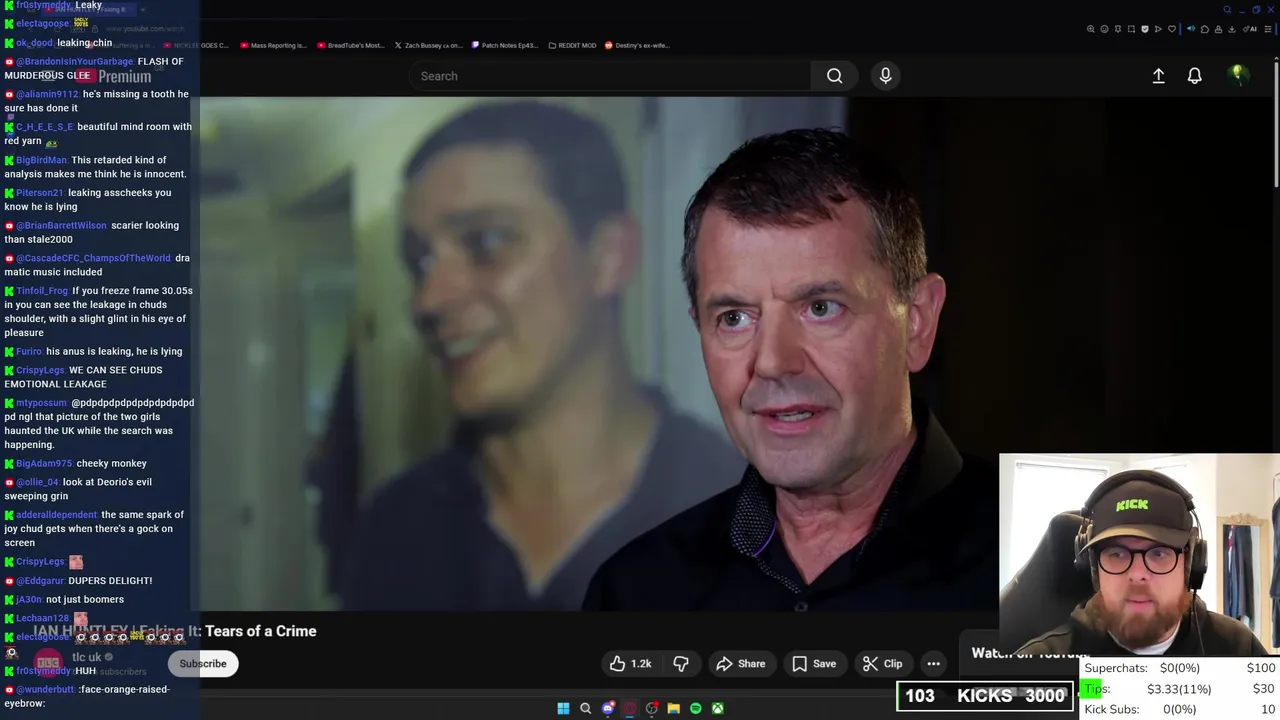Click chat message 'not just boomers'
The height and width of the screenshot is (720, 1280).
tap(85, 600)
